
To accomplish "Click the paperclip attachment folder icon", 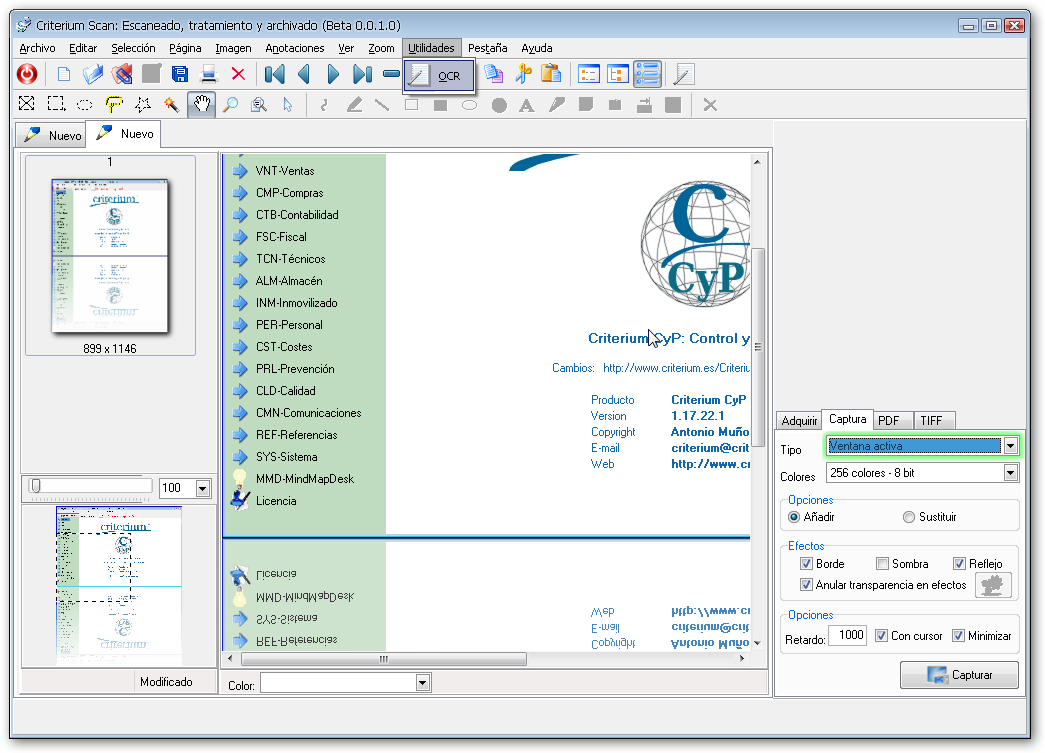I will click(122, 74).
